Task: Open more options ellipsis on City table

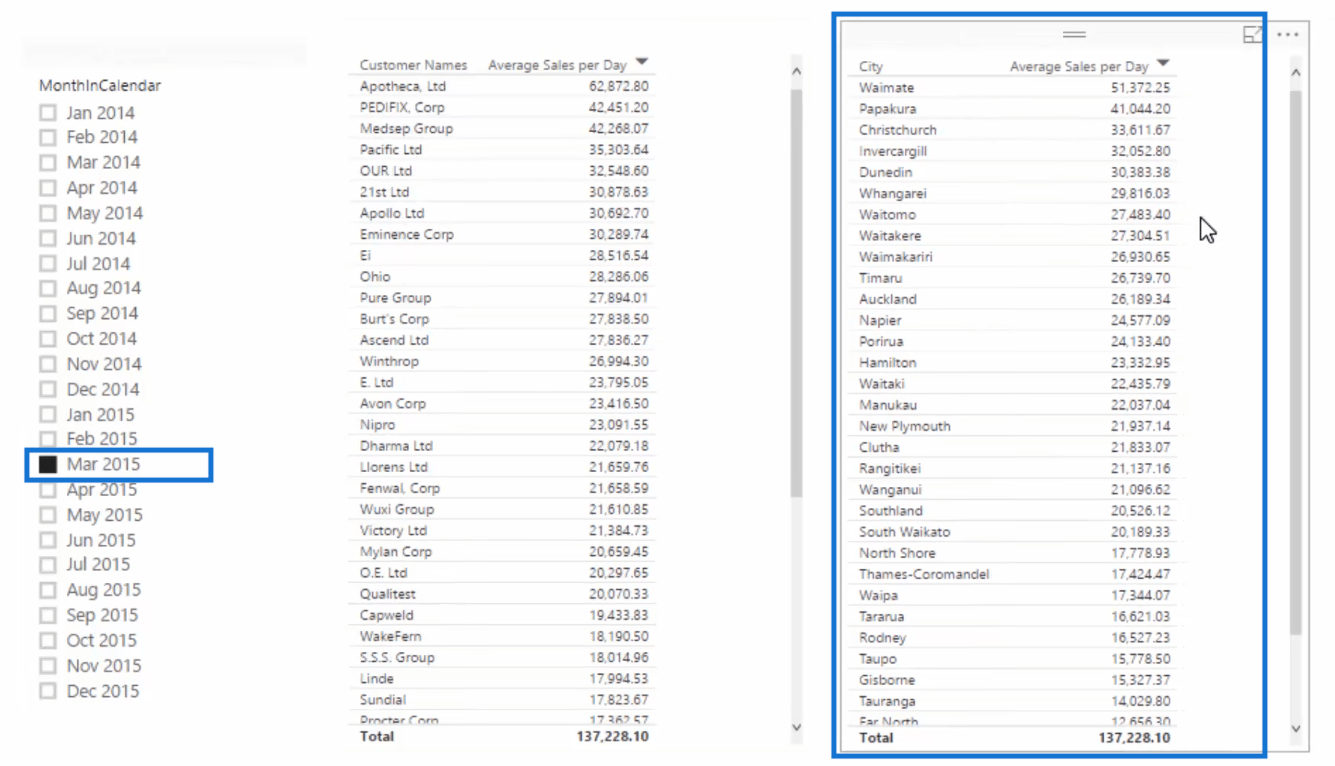Action: pyautogui.click(x=1288, y=35)
